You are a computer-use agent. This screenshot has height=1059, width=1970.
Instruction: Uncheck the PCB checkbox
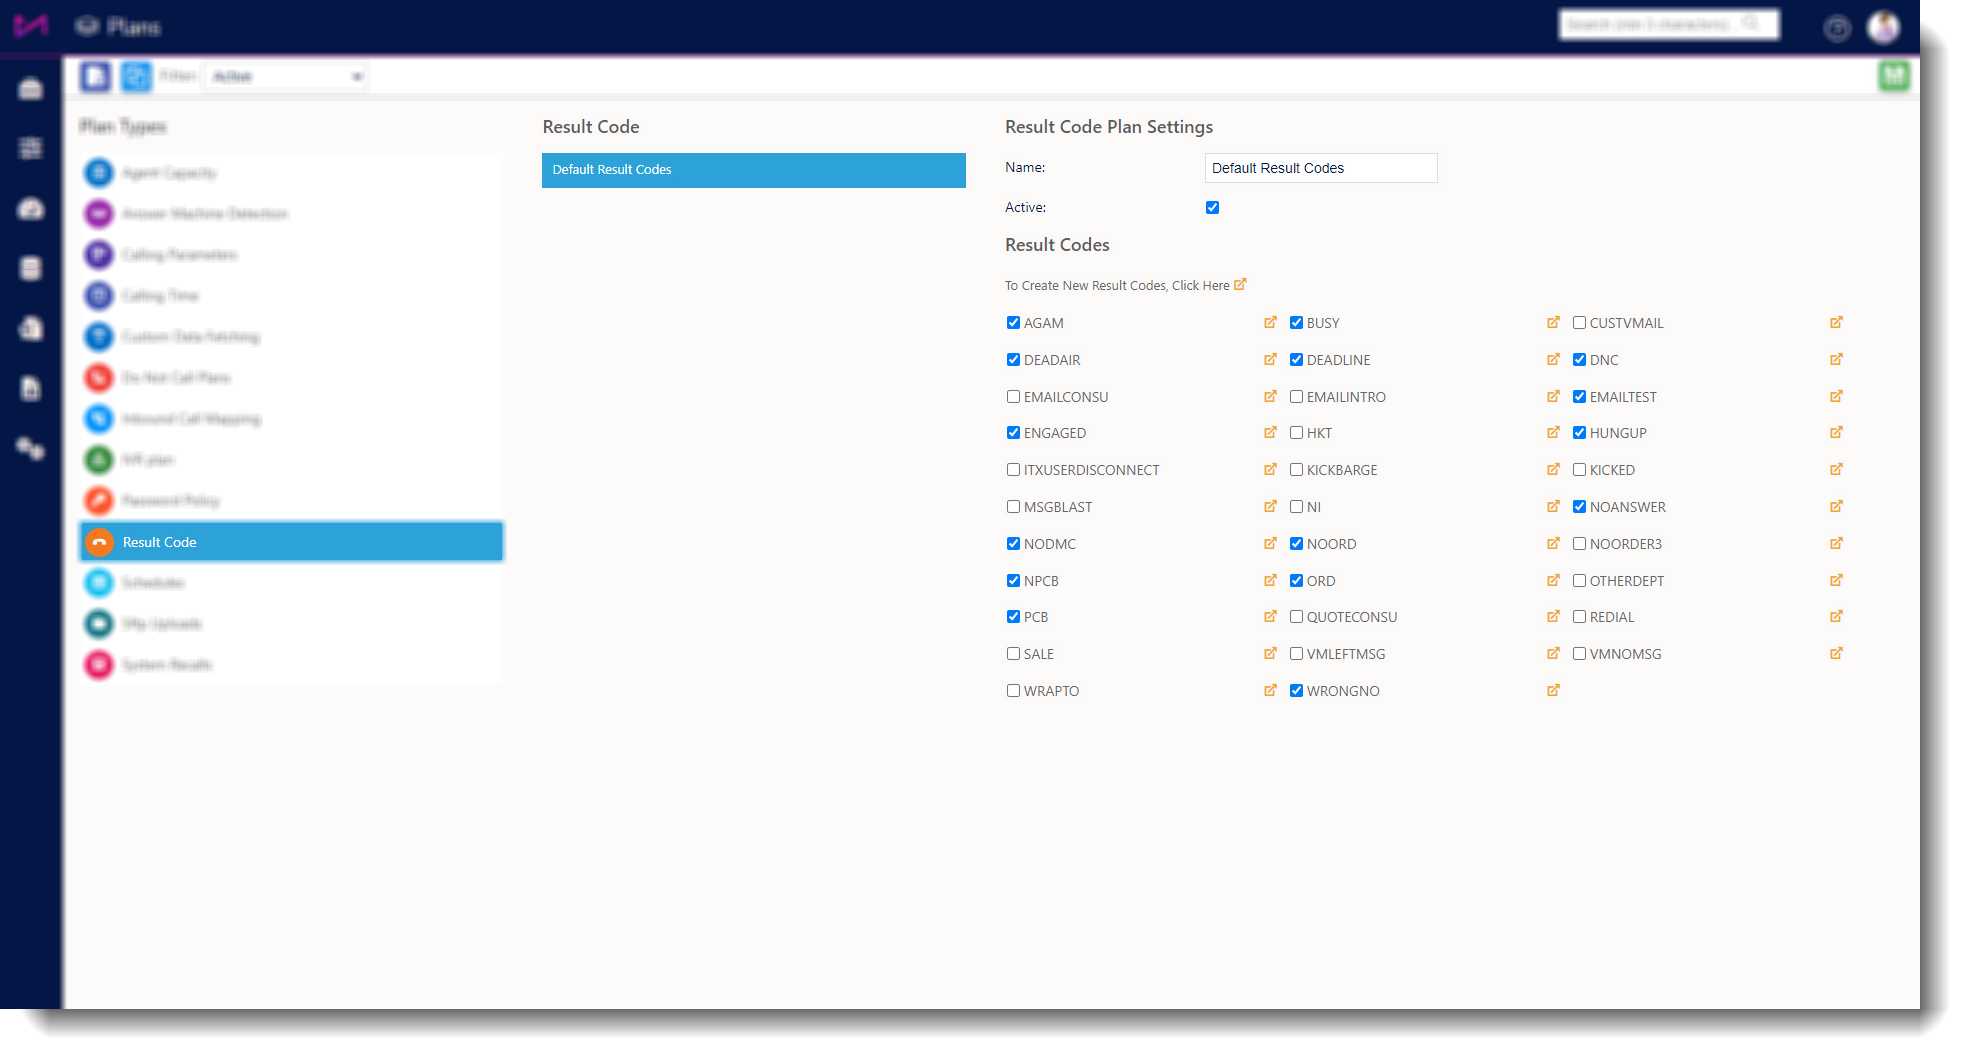click(1013, 616)
